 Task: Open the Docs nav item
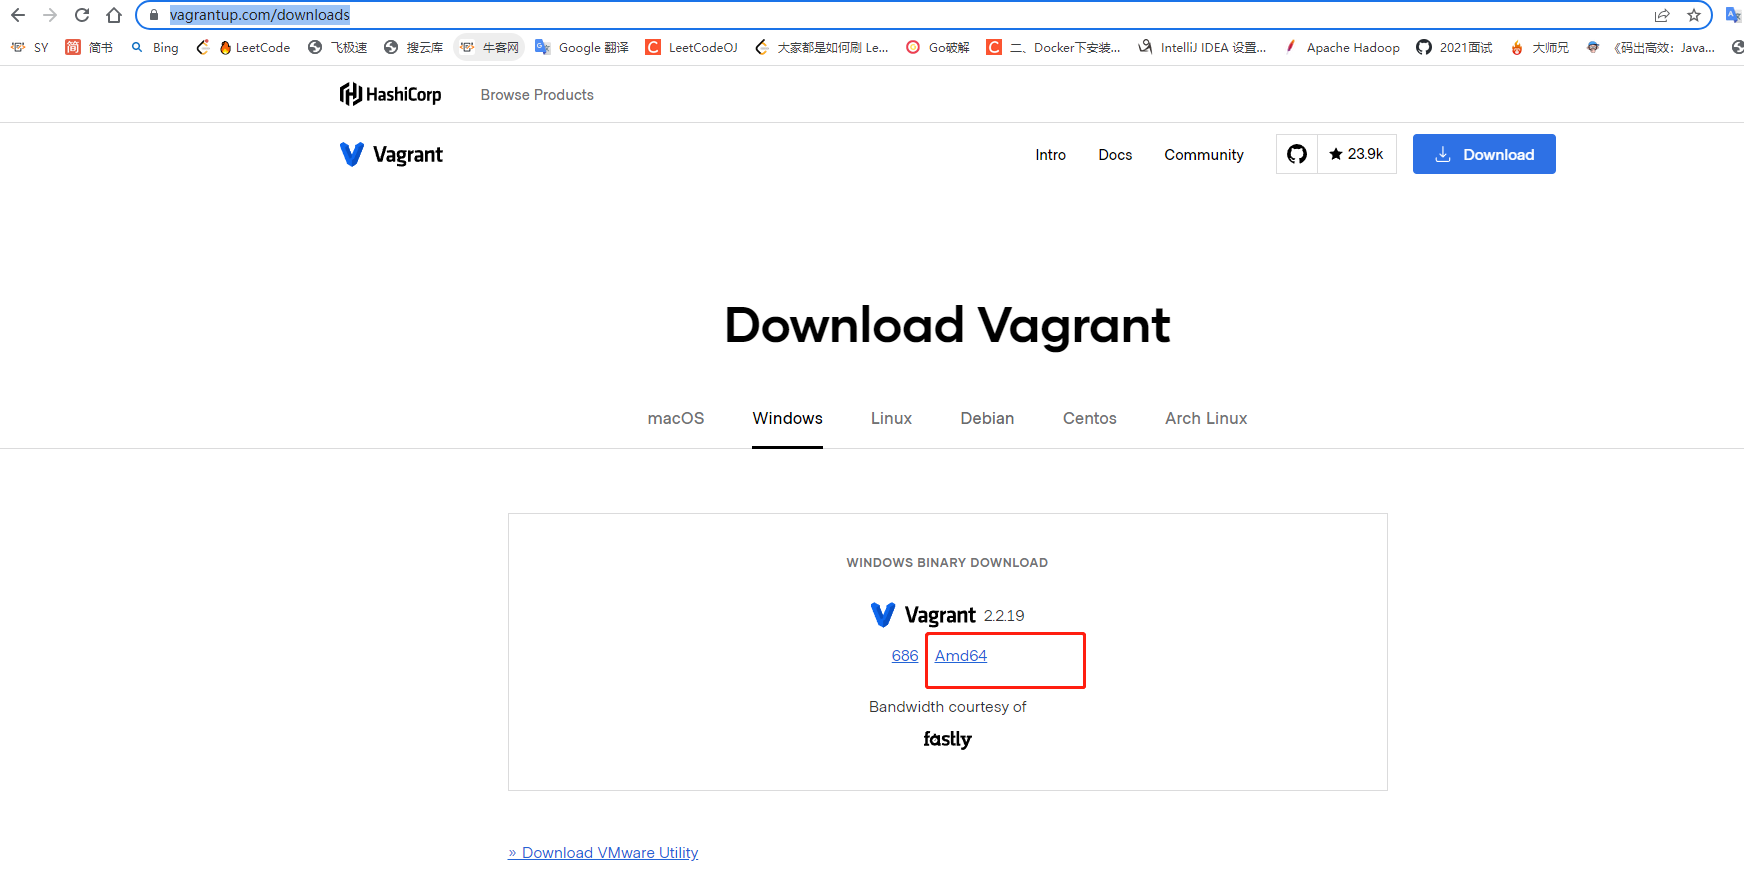[1115, 155]
